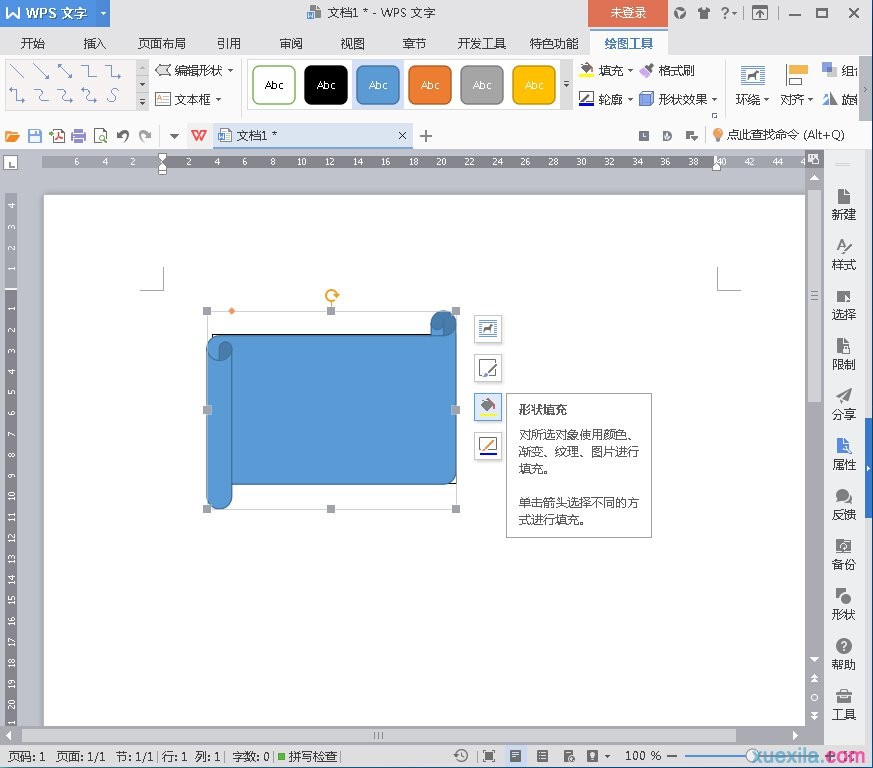Select the 编辑形状 (Edit Shape) tool
The width and height of the screenshot is (873, 768).
pyautogui.click(x=195, y=70)
